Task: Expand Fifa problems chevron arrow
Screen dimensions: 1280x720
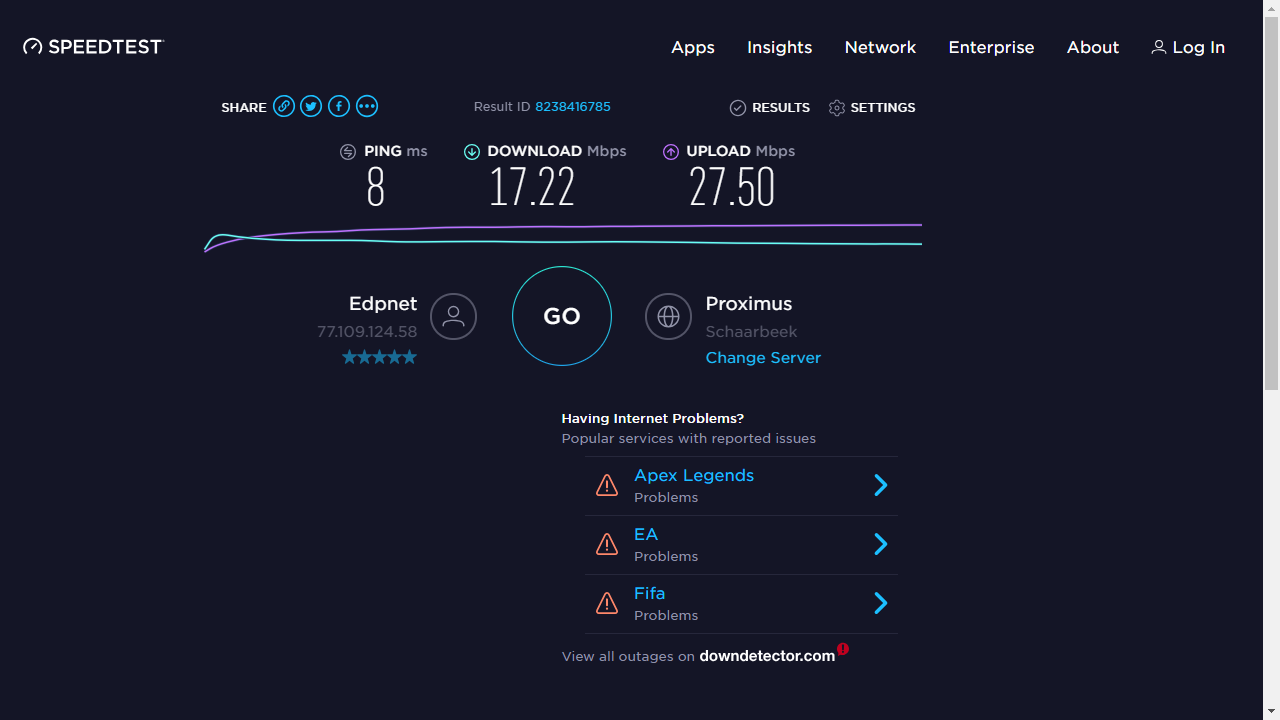Action: click(881, 603)
